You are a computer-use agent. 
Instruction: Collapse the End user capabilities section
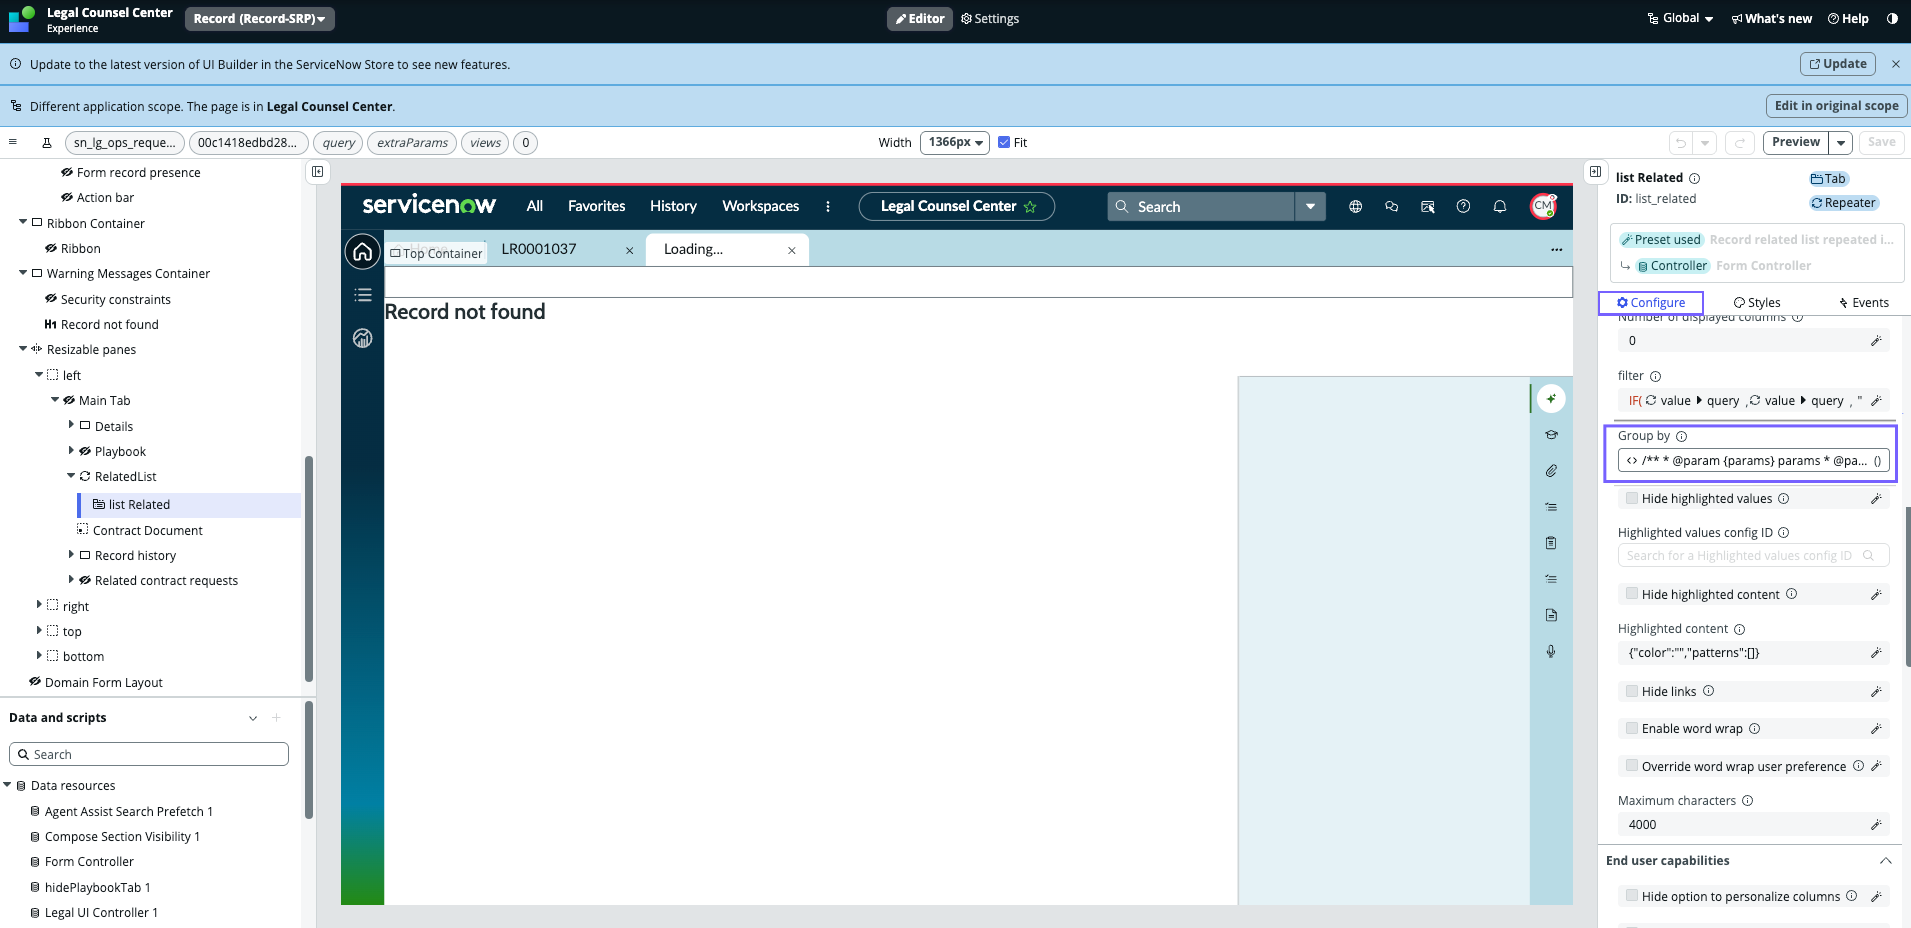1885,861
